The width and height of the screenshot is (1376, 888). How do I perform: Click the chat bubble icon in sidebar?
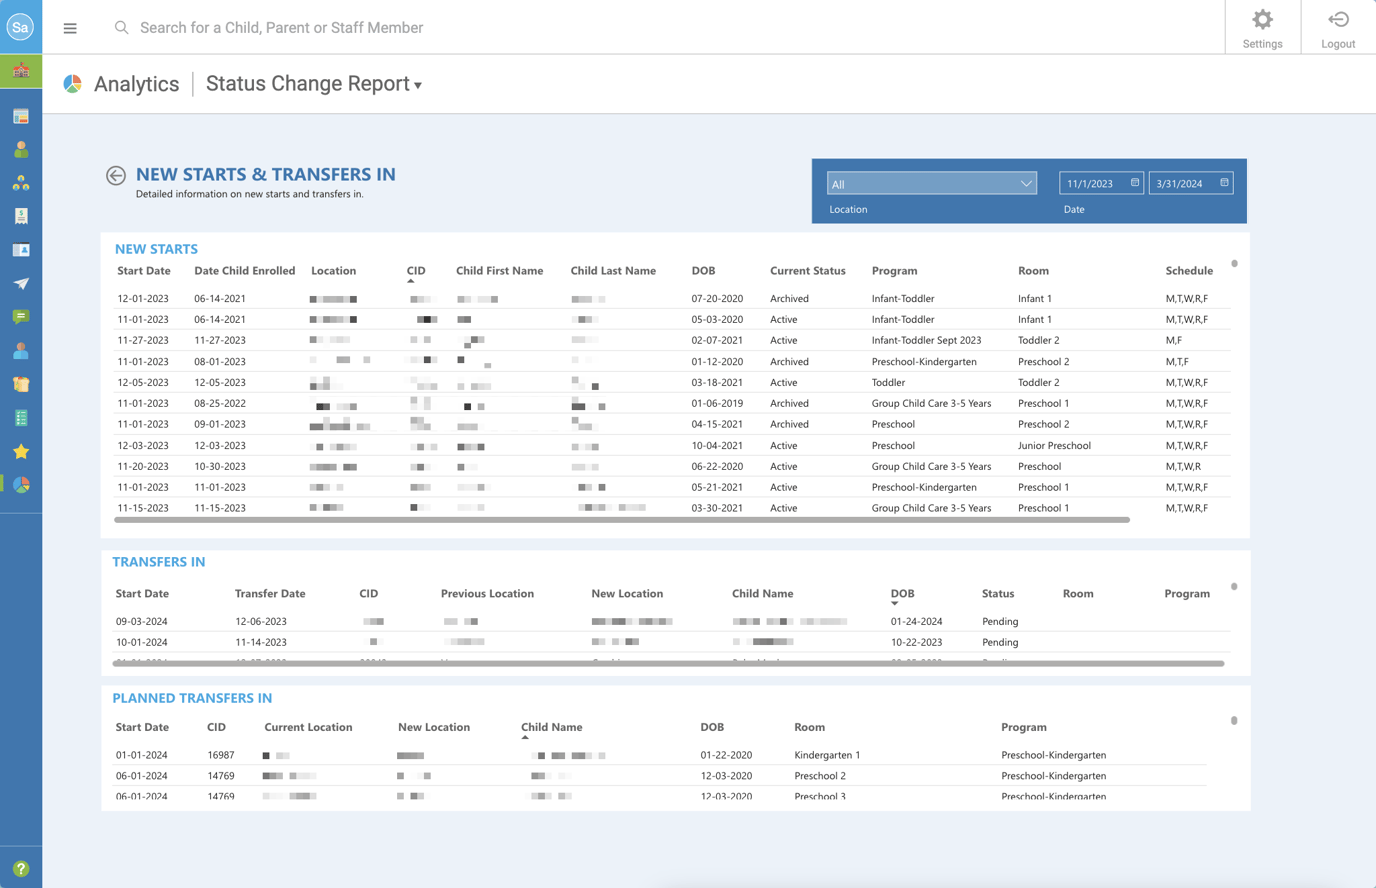click(x=20, y=315)
